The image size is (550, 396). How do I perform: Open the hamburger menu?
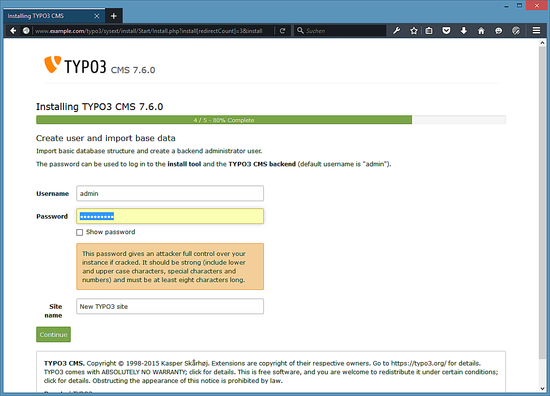(x=536, y=31)
